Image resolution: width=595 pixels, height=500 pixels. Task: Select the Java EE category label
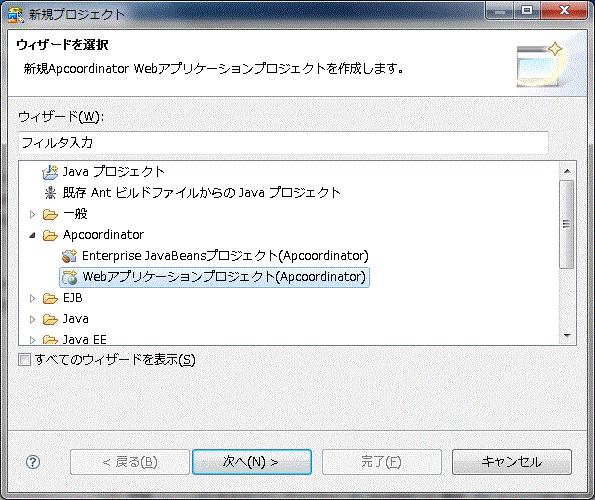[x=85, y=340]
